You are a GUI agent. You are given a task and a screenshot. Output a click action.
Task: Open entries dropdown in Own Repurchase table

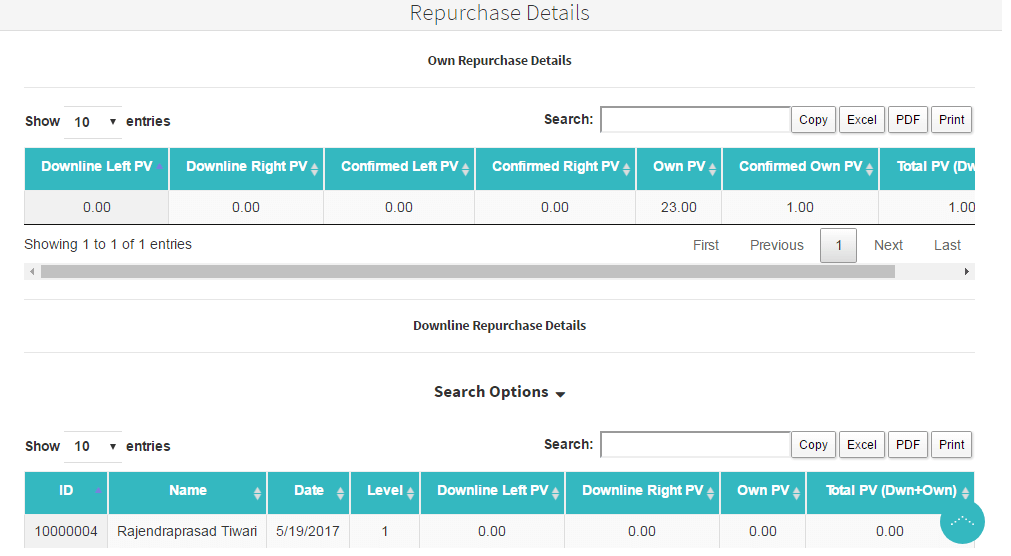pos(93,122)
